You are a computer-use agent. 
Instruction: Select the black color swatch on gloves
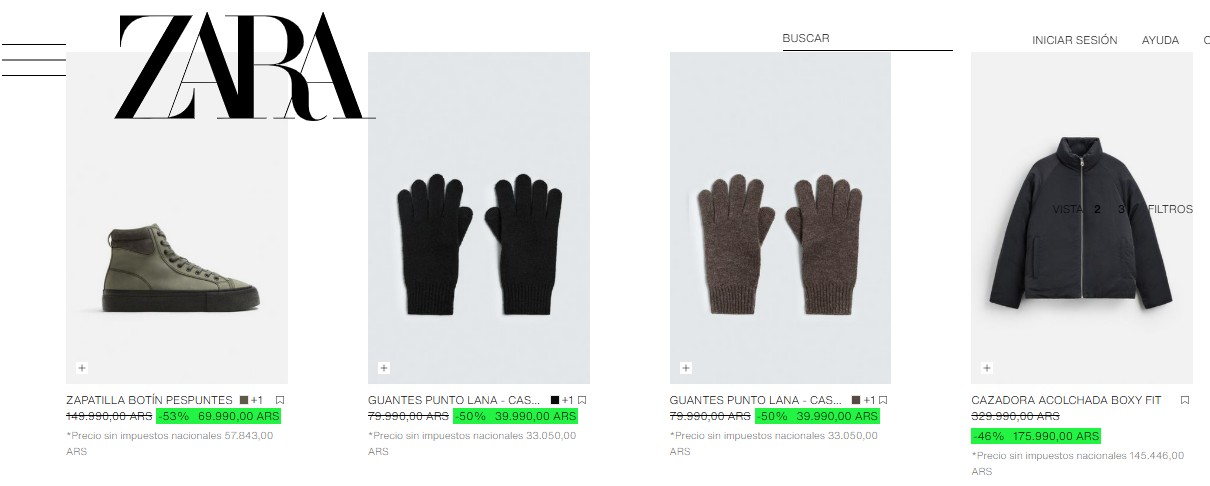click(x=555, y=400)
